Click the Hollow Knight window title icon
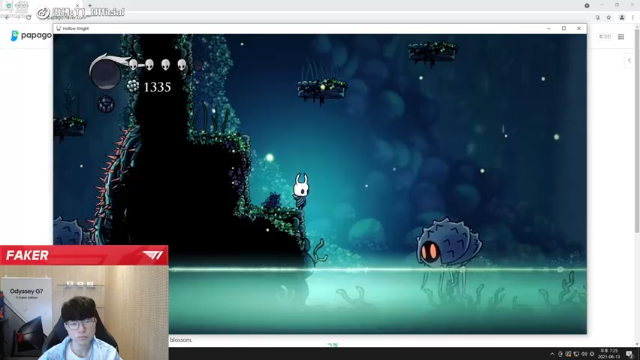The height and width of the screenshot is (360, 640). pos(58,28)
